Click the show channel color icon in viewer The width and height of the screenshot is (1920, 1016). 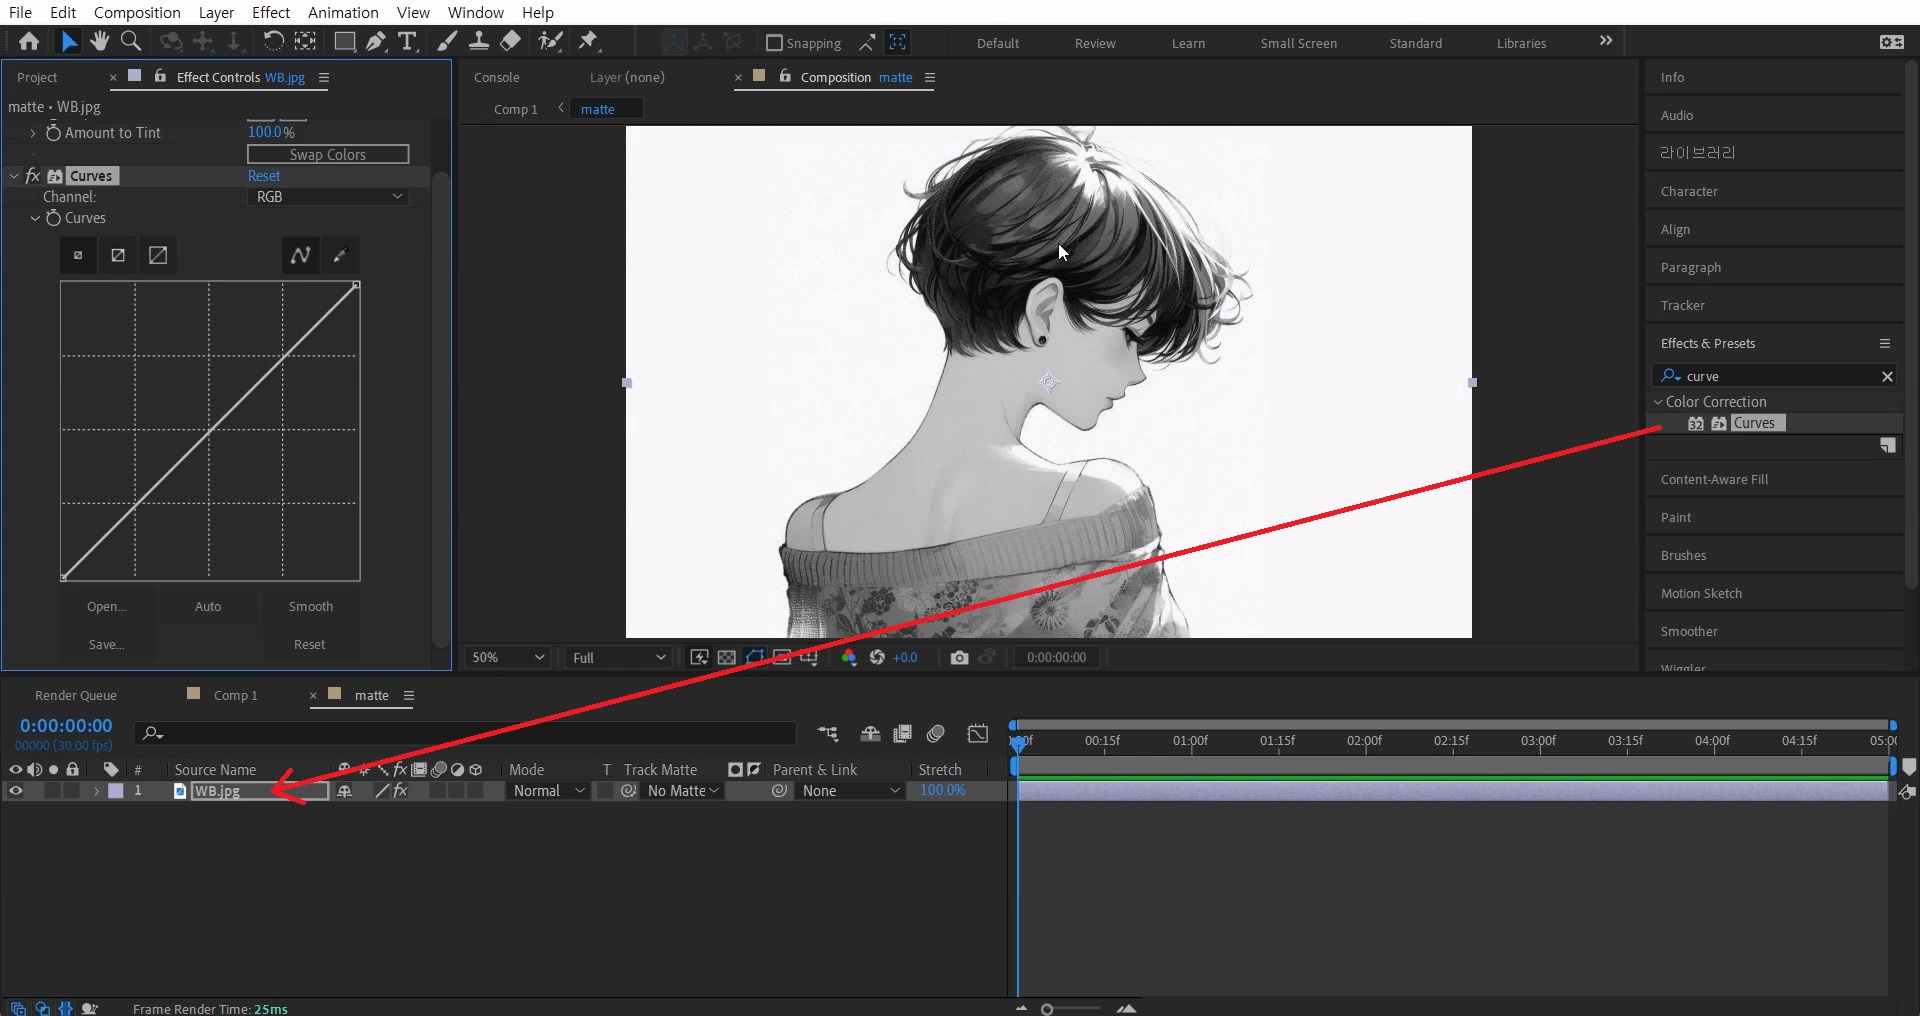[848, 657]
